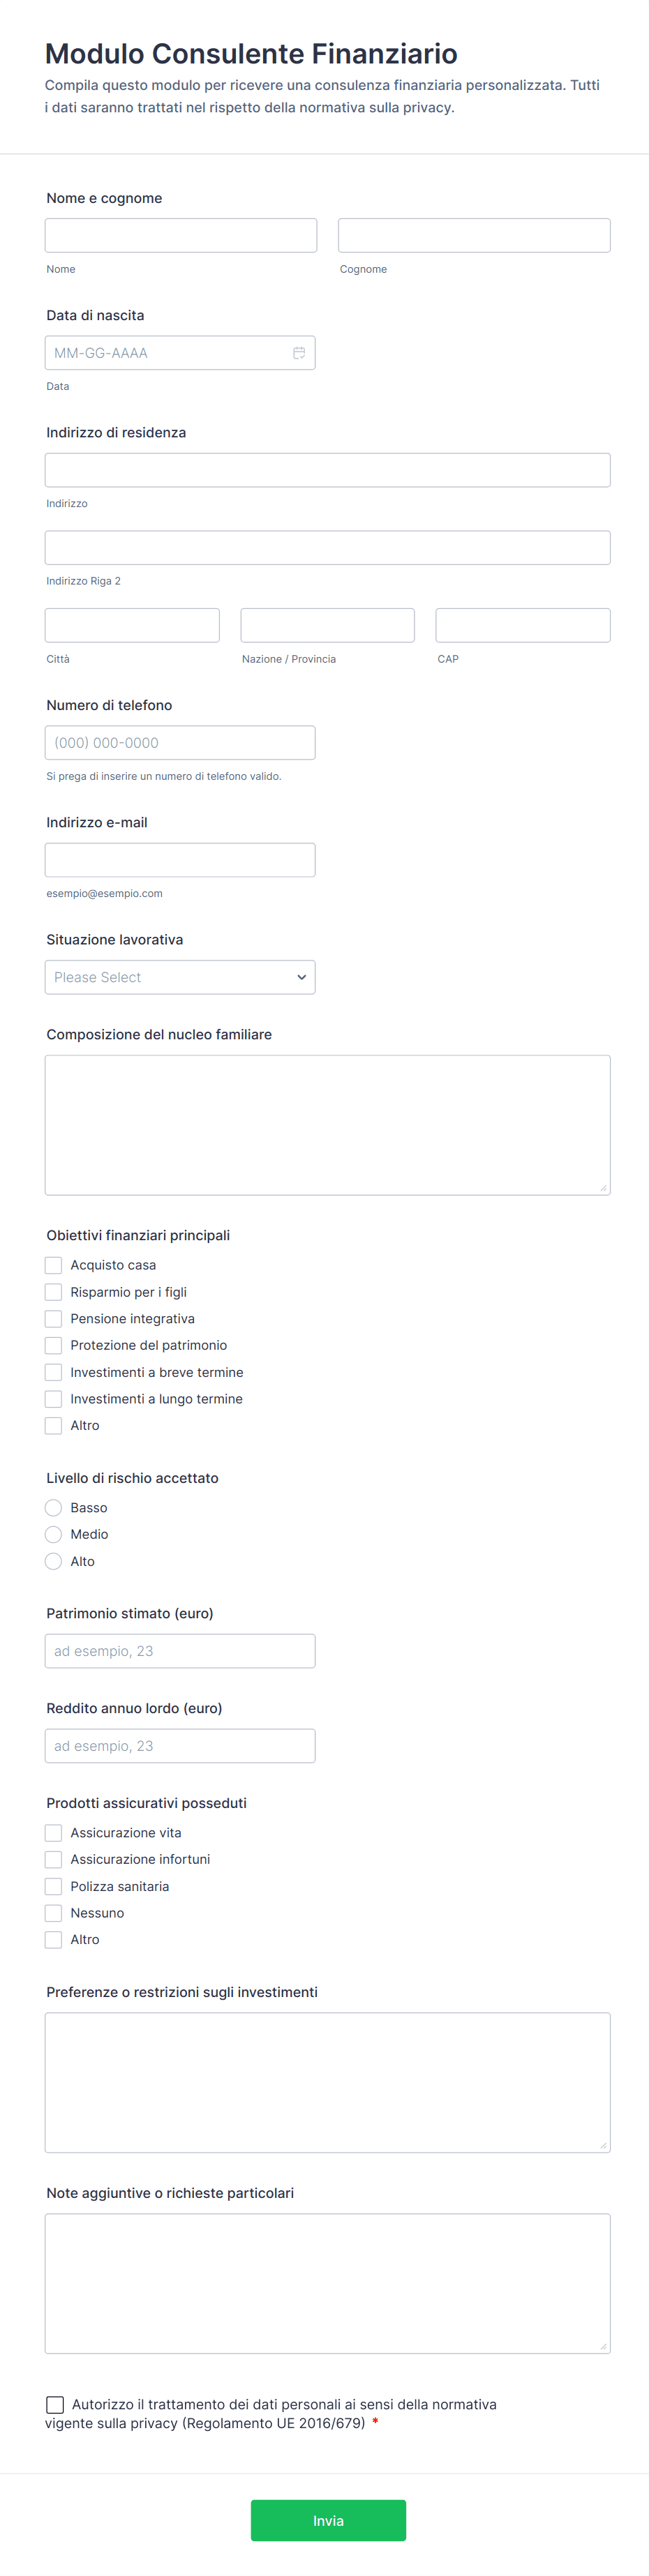Click the Composizione del nucleo familiare textarea
The height and width of the screenshot is (2576, 649).
[x=327, y=1125]
